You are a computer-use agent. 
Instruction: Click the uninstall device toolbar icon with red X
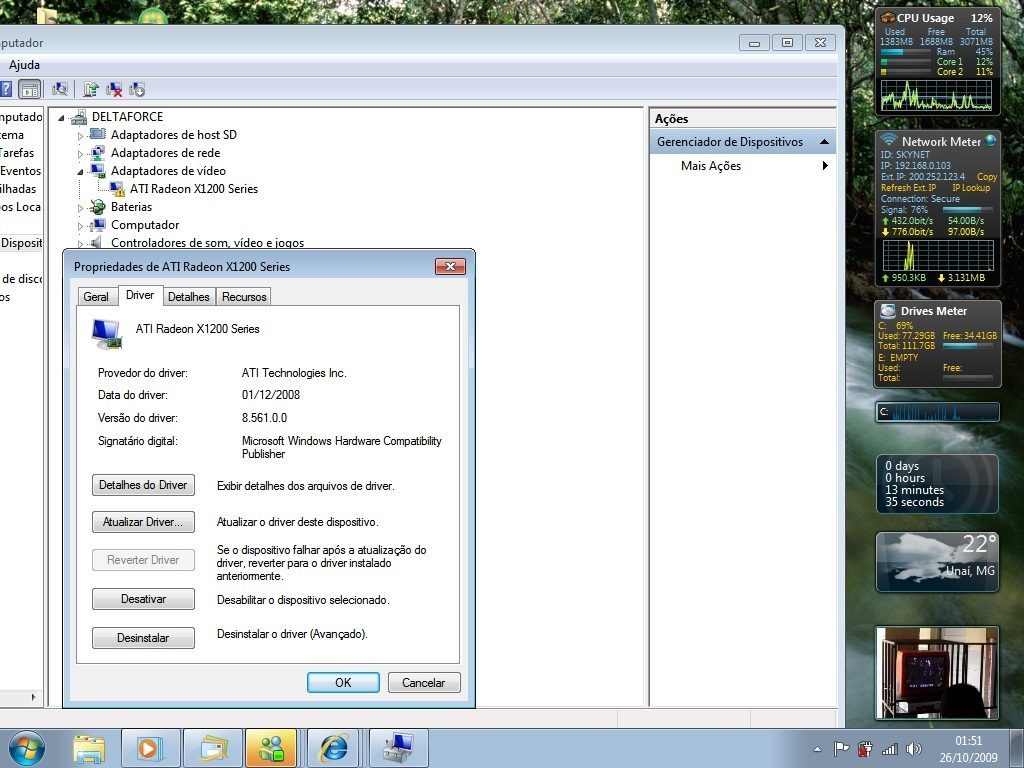pyautogui.click(x=114, y=89)
